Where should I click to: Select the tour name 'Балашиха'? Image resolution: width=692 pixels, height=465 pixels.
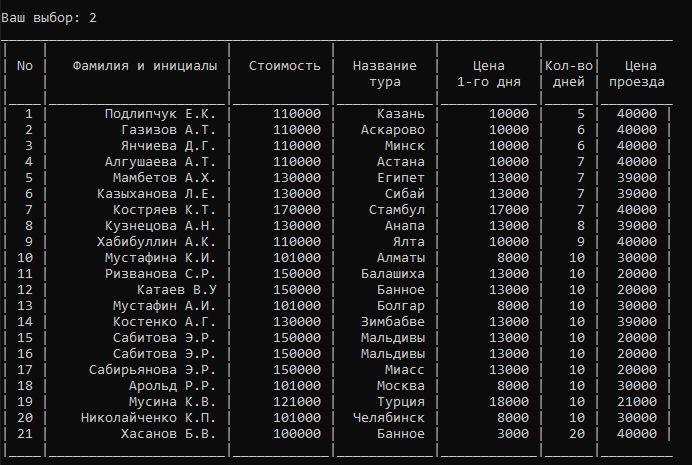(x=393, y=274)
